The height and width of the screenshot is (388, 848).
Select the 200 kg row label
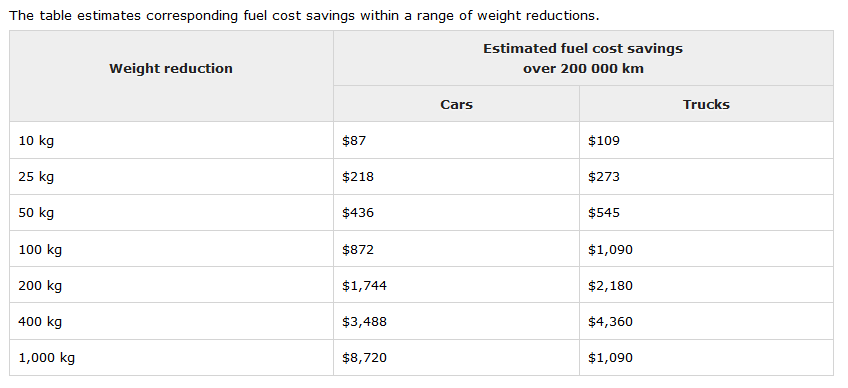[x=40, y=286]
